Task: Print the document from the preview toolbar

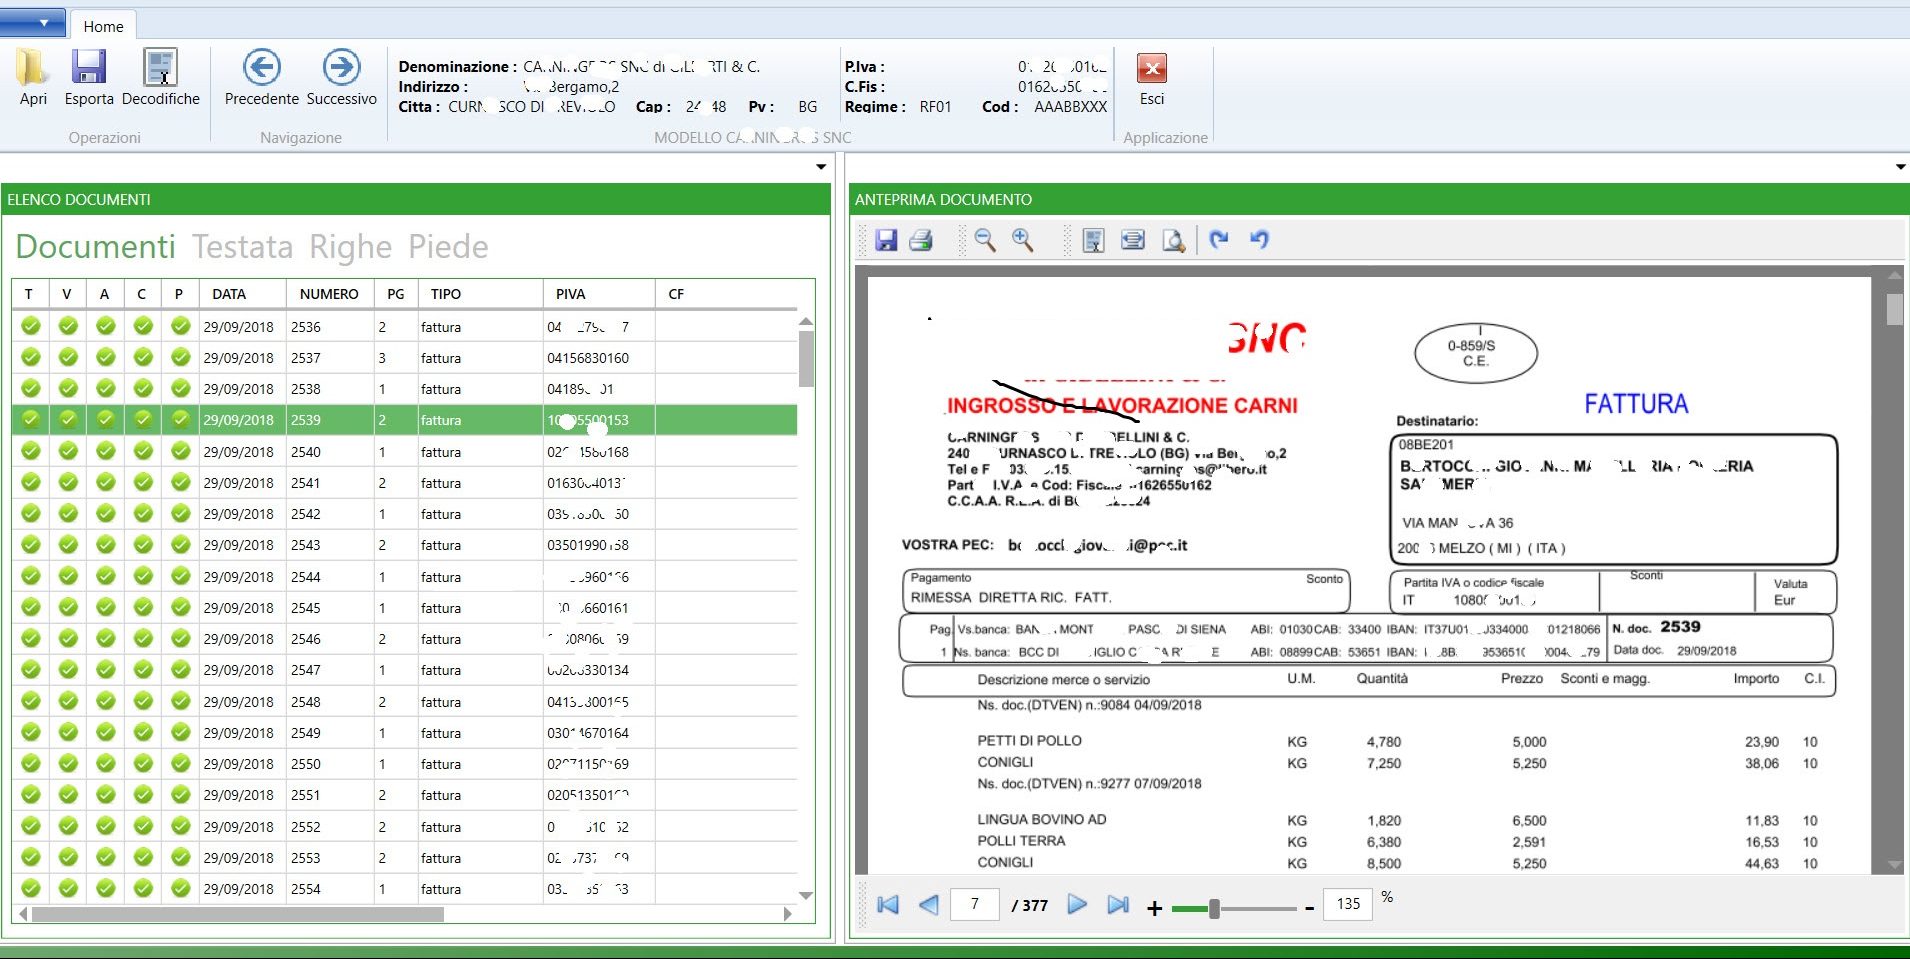Action: pyautogui.click(x=921, y=240)
